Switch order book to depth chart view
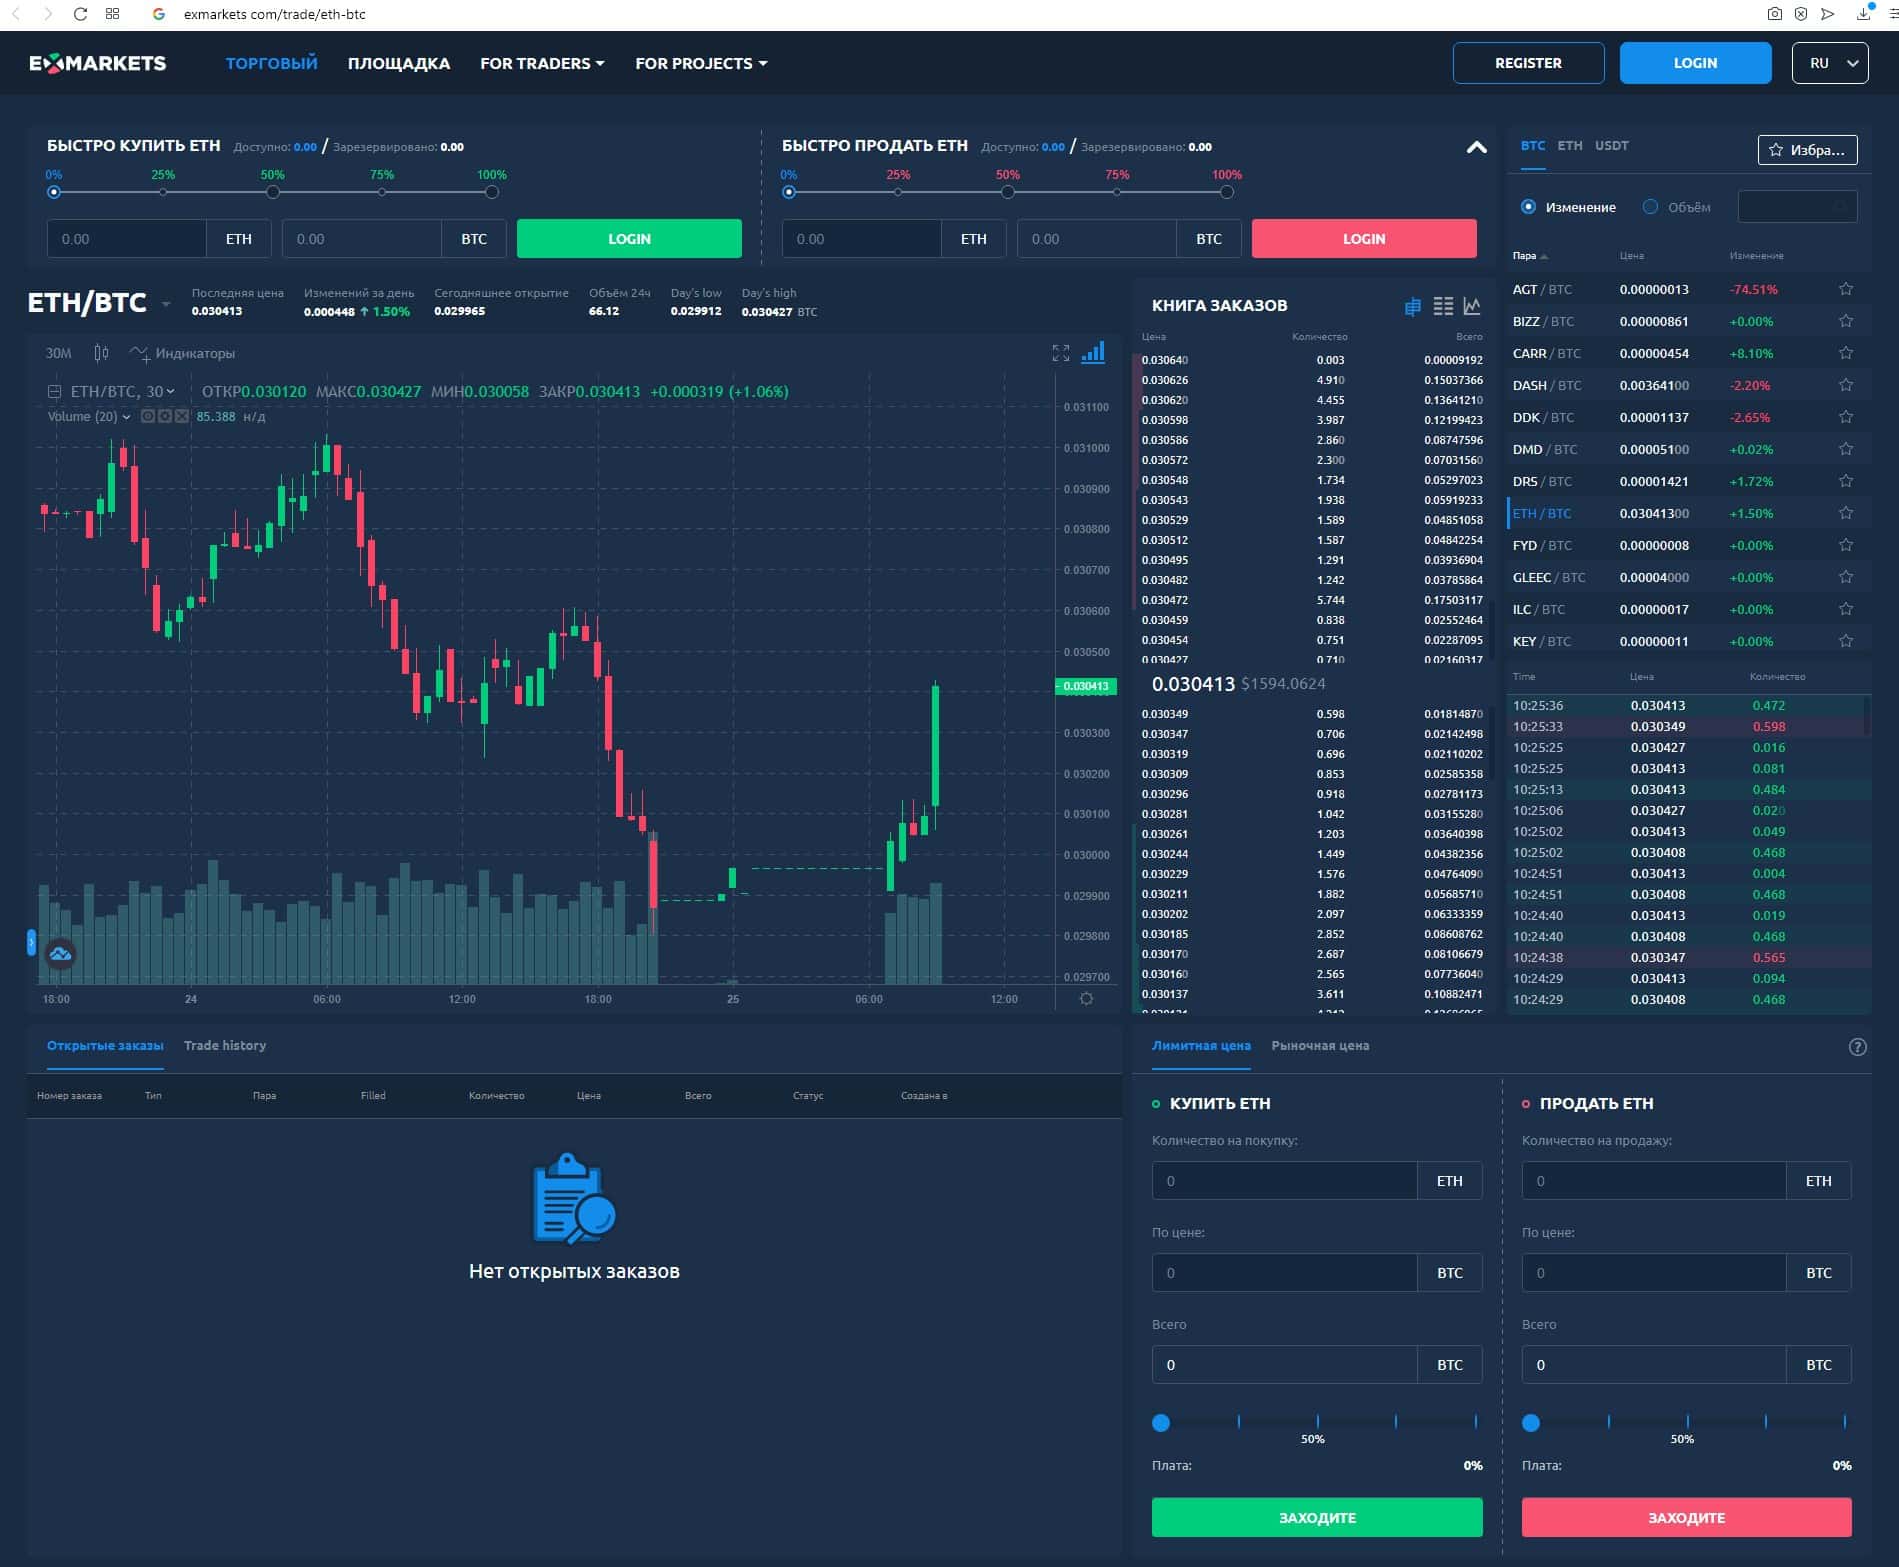 tap(1472, 306)
